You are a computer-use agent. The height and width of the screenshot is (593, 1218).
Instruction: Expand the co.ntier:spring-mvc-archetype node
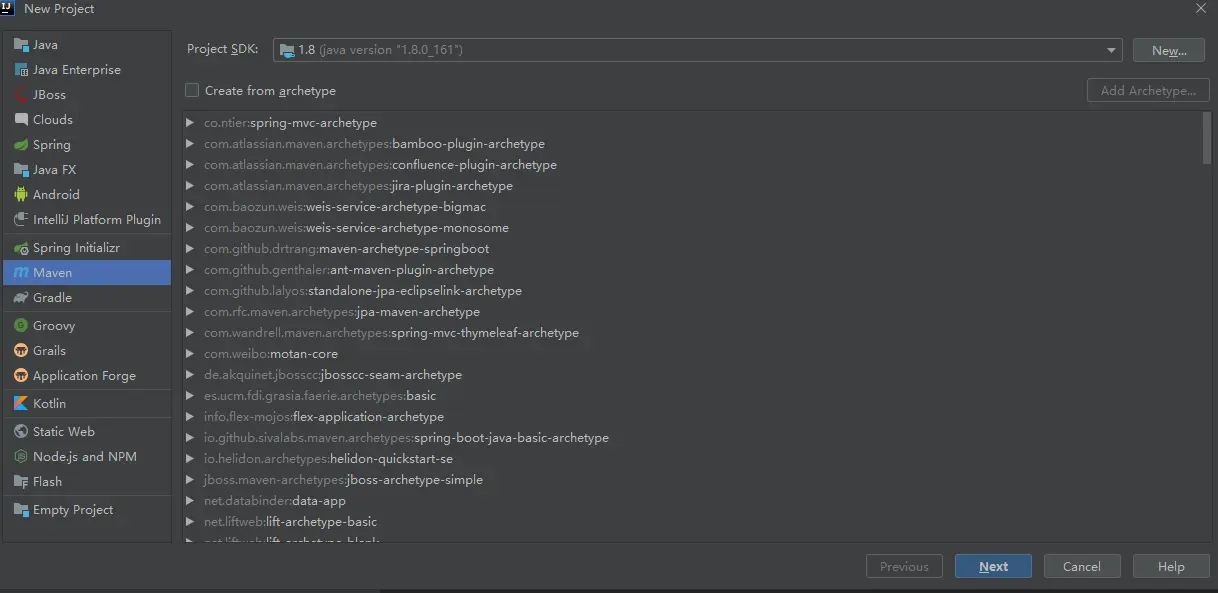190,123
